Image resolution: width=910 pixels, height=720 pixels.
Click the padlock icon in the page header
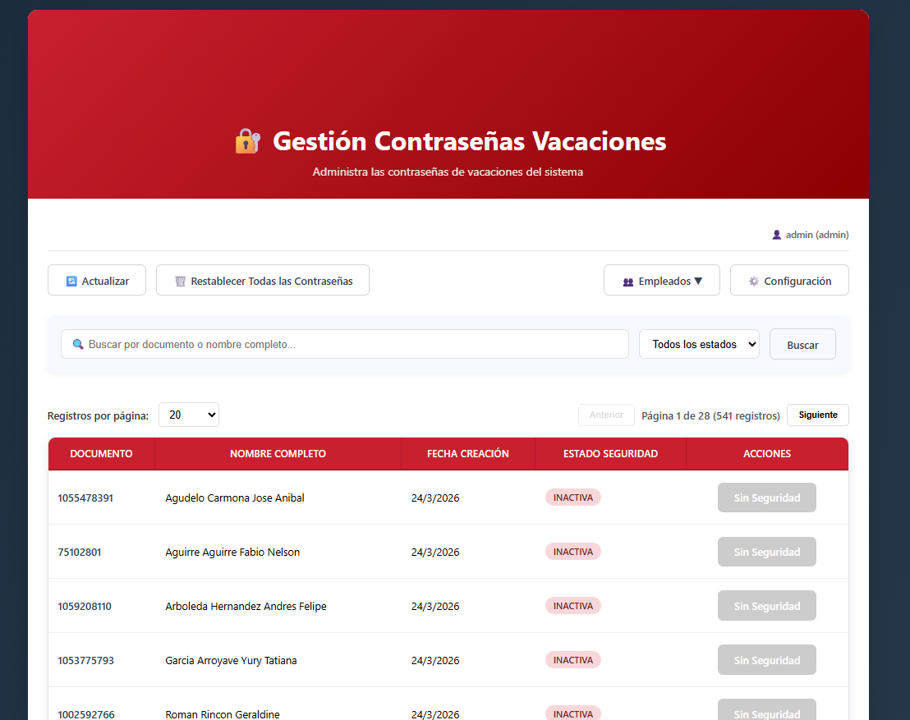[x=247, y=141]
